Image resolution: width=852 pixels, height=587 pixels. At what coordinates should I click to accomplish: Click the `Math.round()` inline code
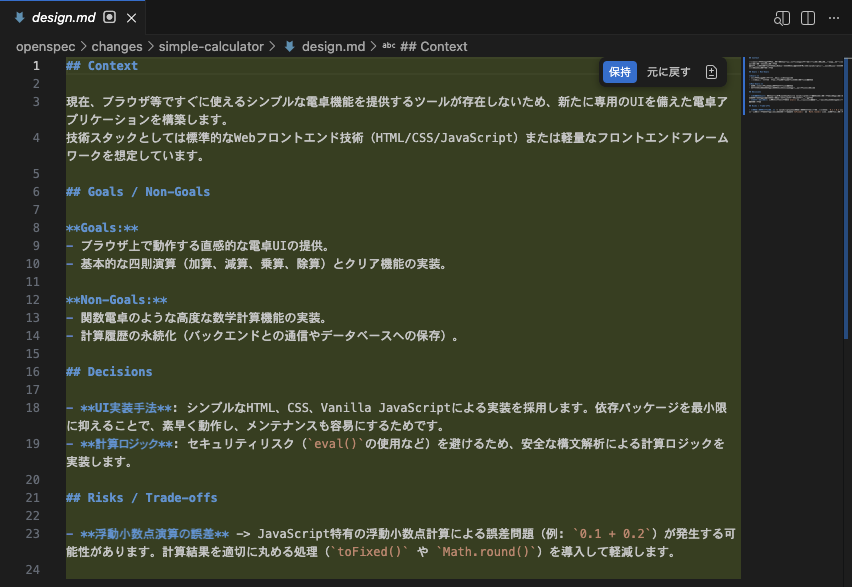(x=486, y=552)
